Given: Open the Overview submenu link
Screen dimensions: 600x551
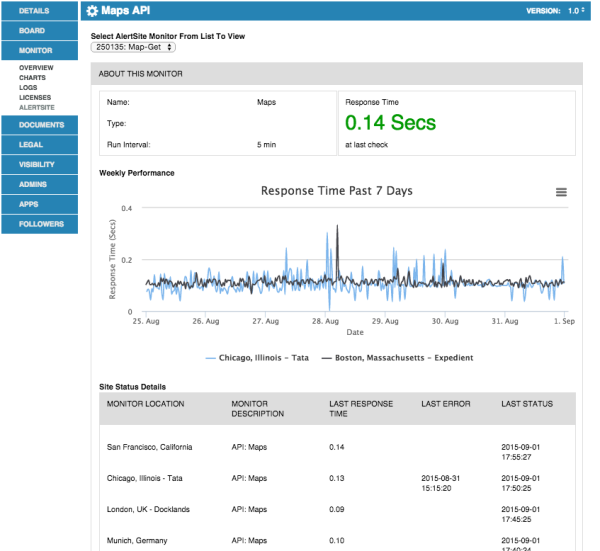Looking at the screenshot, I should pyautogui.click(x=36, y=68).
